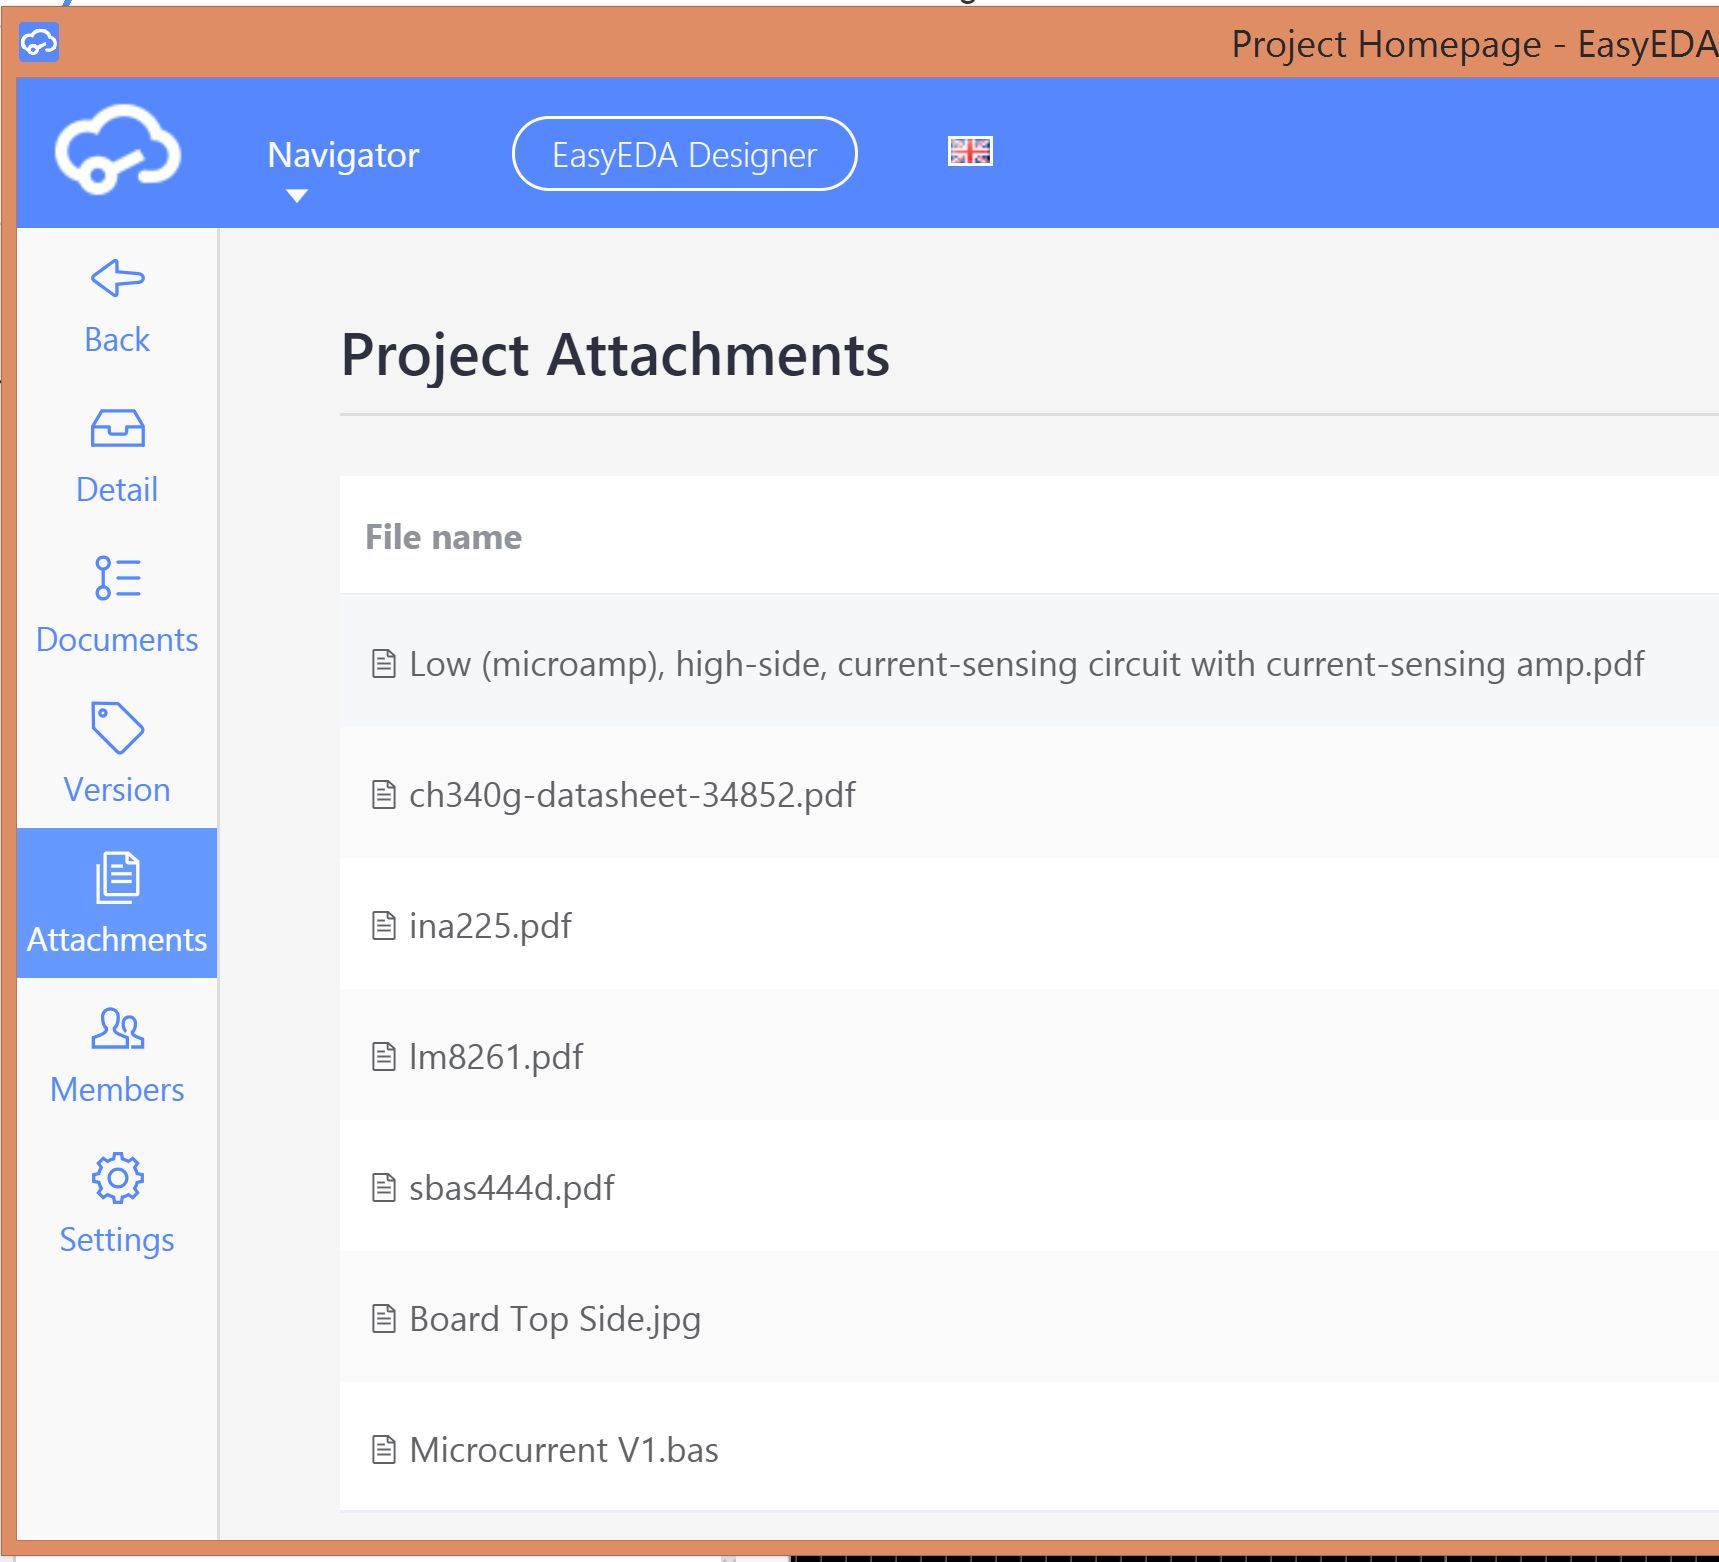Launch EasyEDA Designer button
This screenshot has height=1562, width=1719.
tap(684, 154)
